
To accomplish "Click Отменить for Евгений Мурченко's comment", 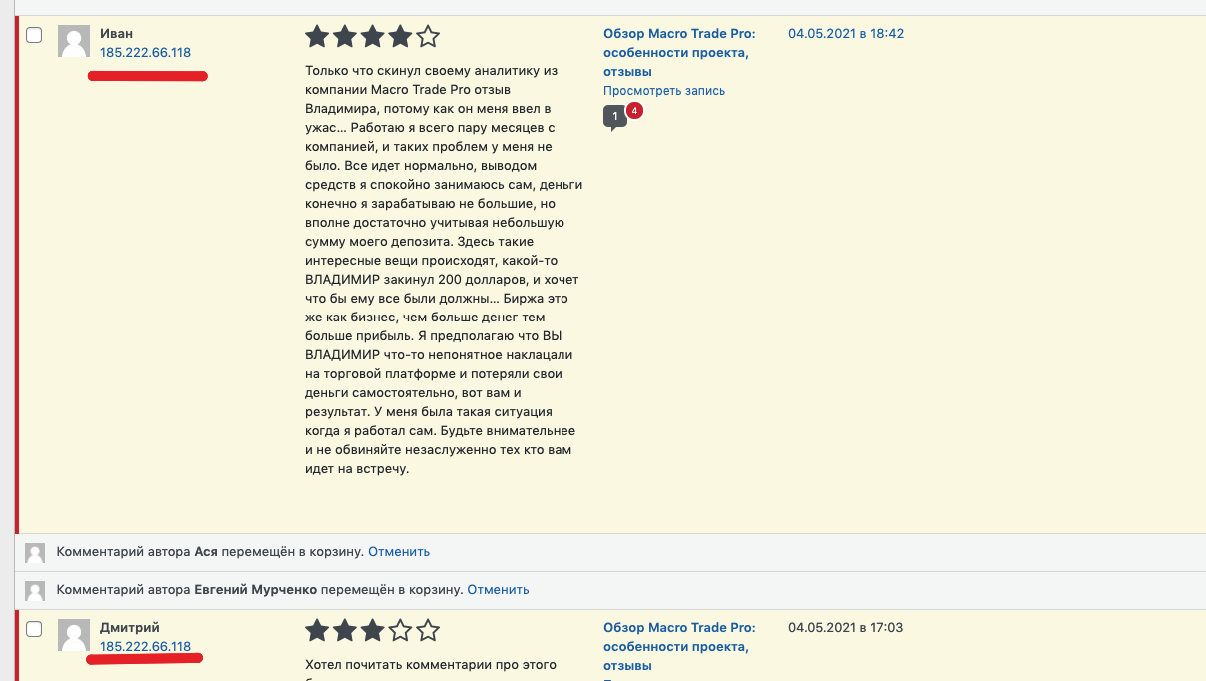I will 498,590.
